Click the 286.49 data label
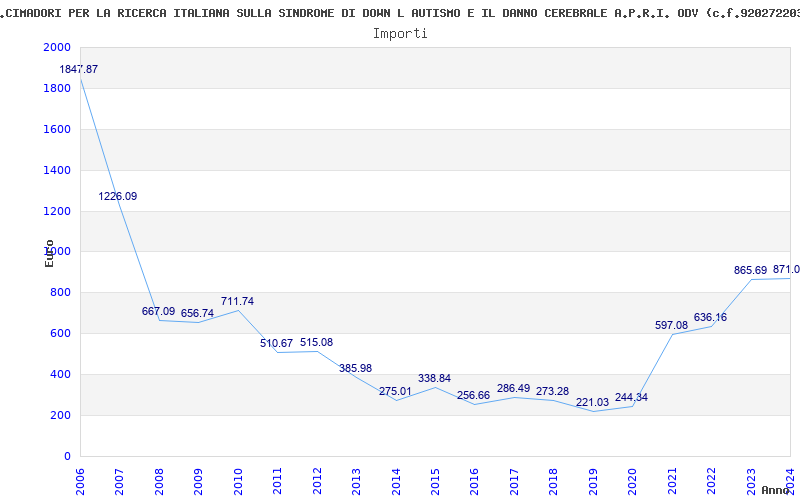 click(x=513, y=389)
